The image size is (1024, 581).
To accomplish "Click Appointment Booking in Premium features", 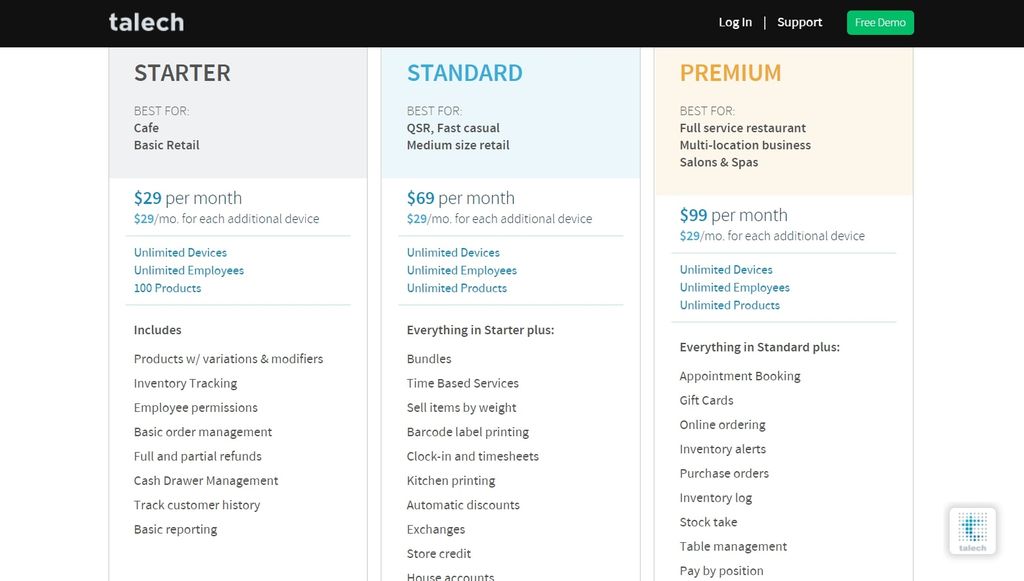I will [x=740, y=376].
